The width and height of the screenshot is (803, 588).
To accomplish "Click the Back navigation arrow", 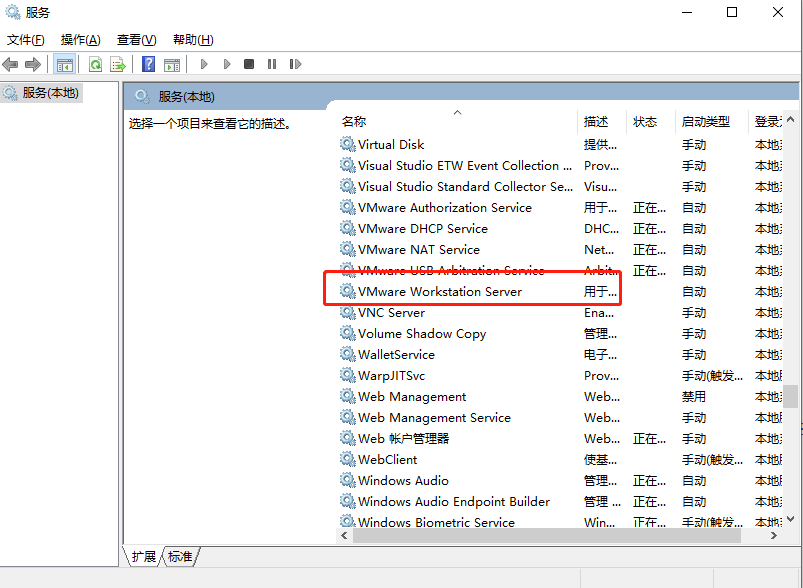I will 11,64.
